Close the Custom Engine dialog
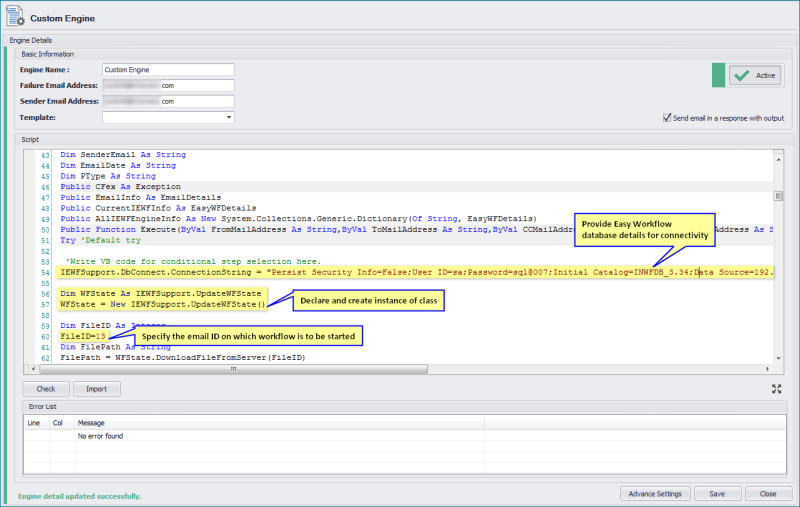Image resolution: width=800 pixels, height=507 pixels. coord(767,493)
